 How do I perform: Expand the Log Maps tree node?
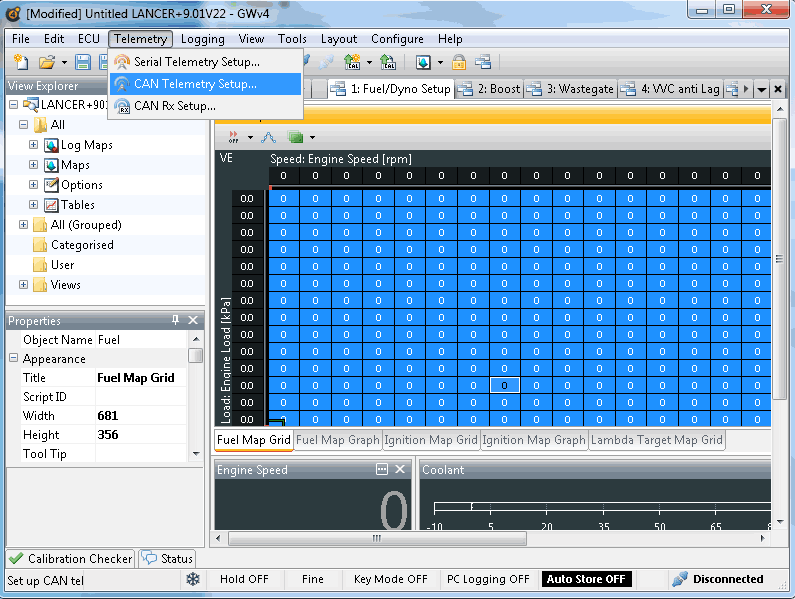(33, 145)
